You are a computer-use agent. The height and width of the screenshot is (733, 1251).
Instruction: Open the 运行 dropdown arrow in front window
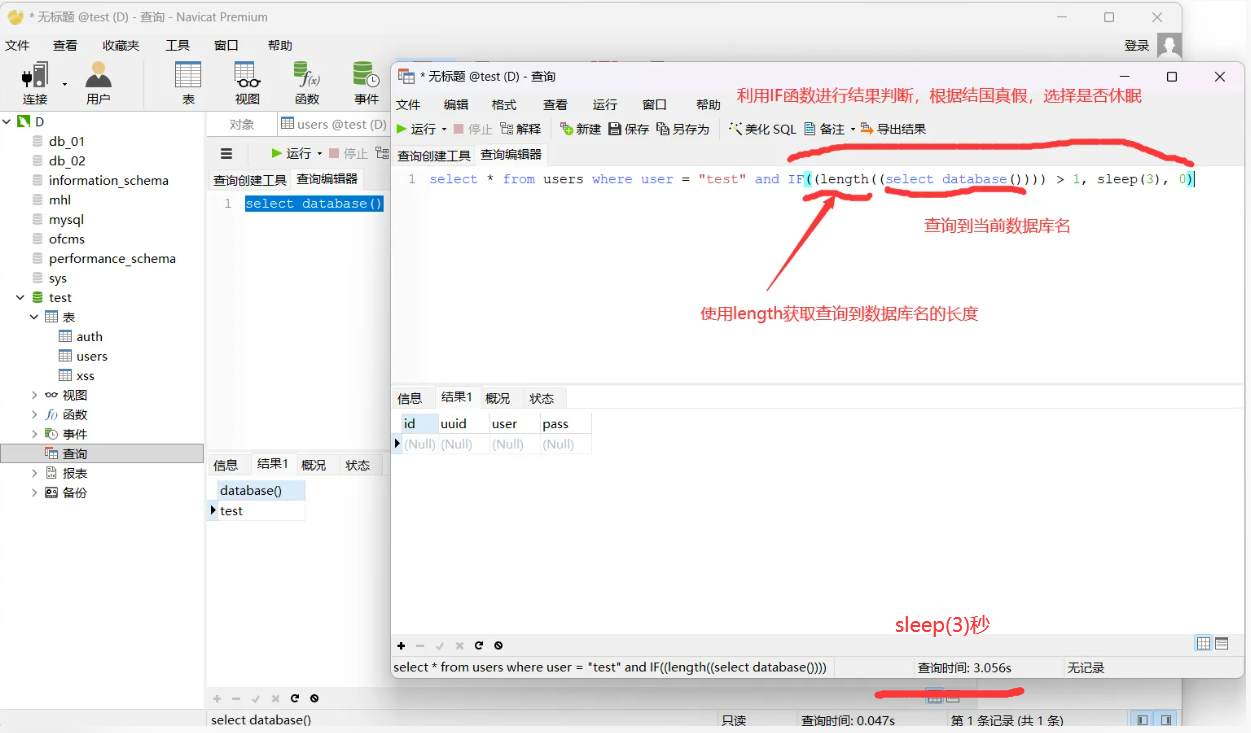click(444, 130)
